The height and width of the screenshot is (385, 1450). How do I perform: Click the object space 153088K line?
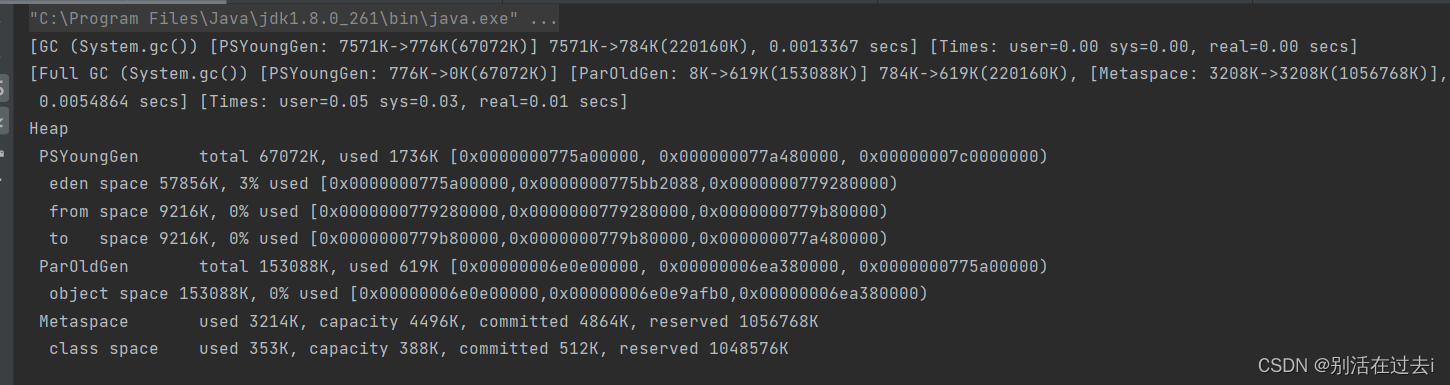point(488,294)
